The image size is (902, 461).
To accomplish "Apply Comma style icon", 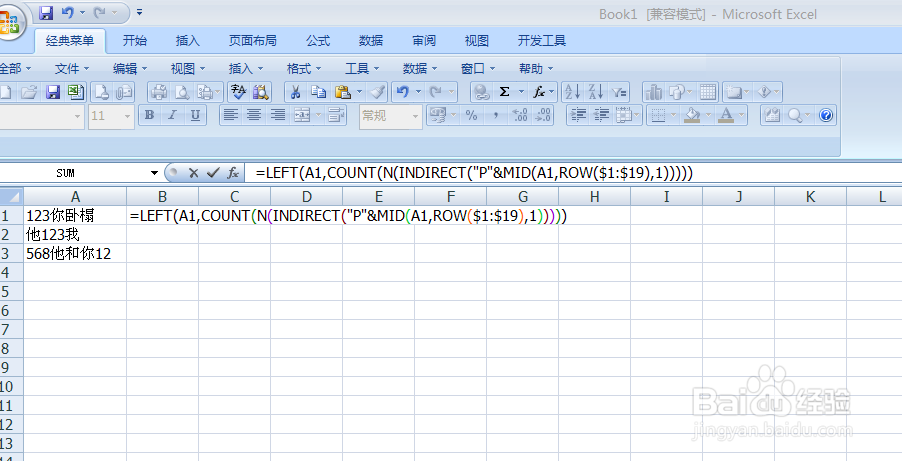I will tap(495, 116).
